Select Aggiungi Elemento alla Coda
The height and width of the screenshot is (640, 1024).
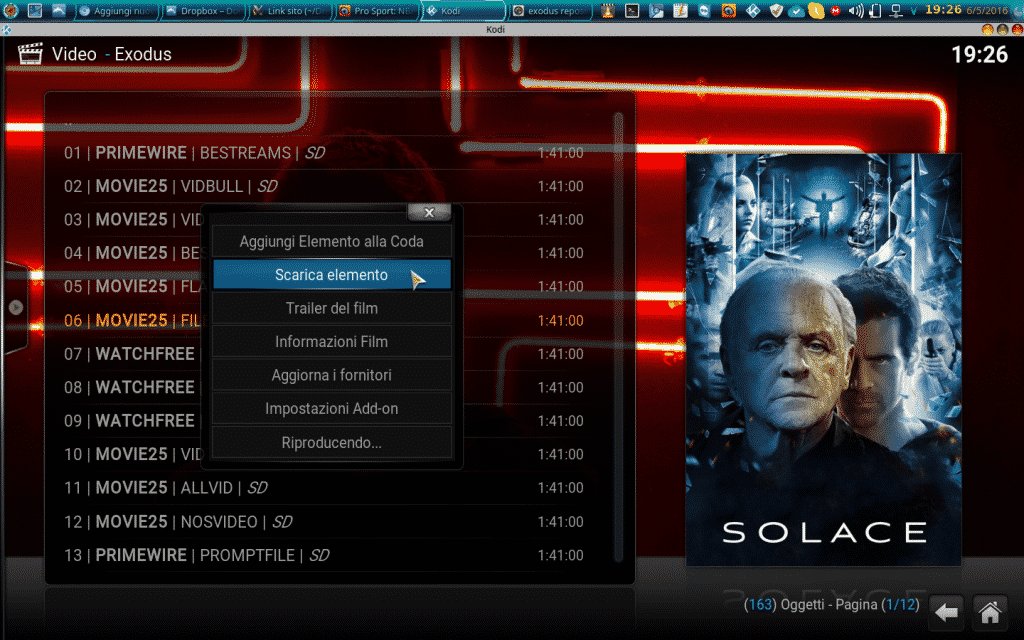(x=332, y=241)
